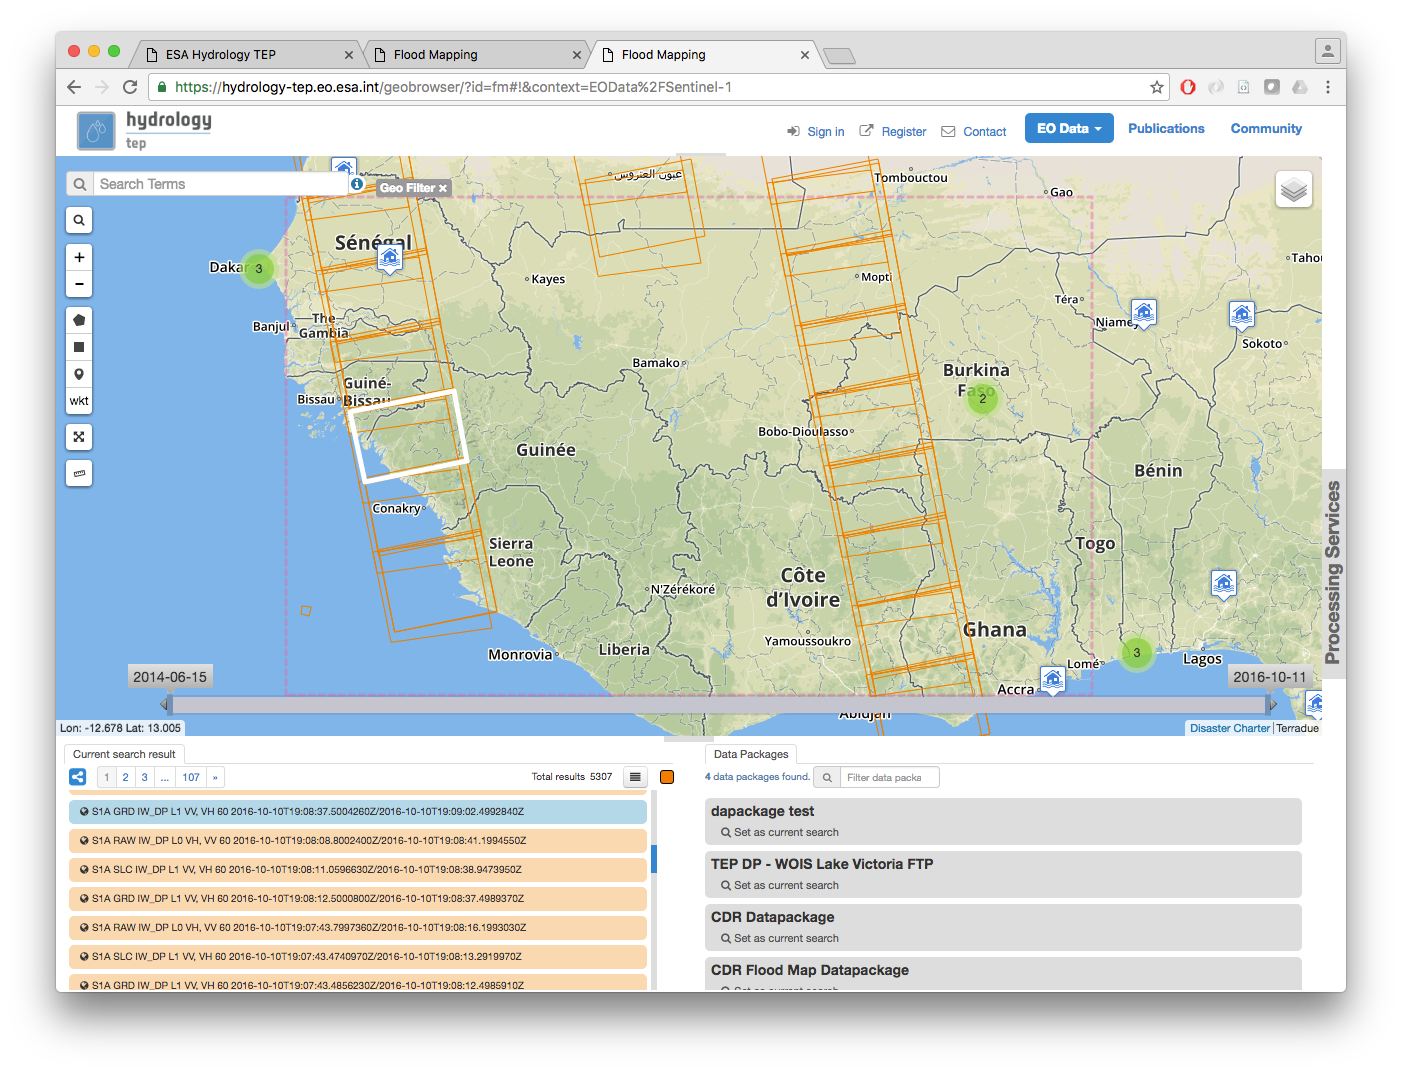Bookmark this page with the star
The image size is (1402, 1072).
1157,87
